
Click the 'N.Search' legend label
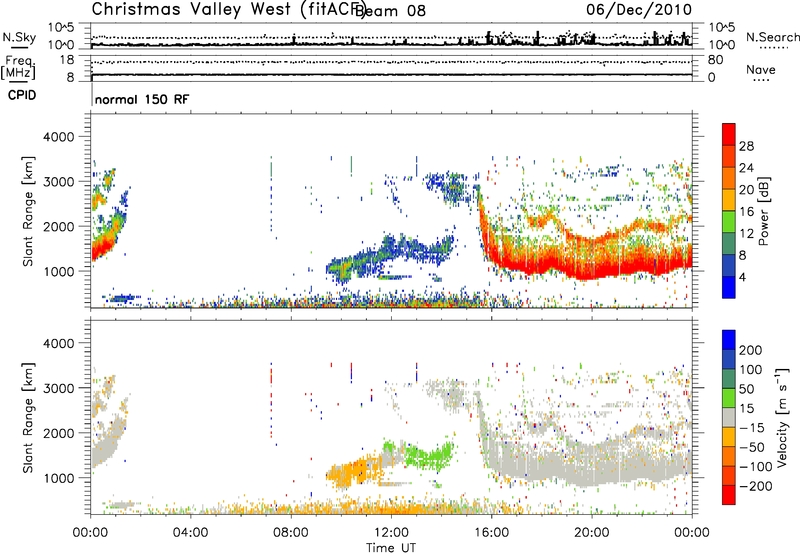(x=772, y=37)
